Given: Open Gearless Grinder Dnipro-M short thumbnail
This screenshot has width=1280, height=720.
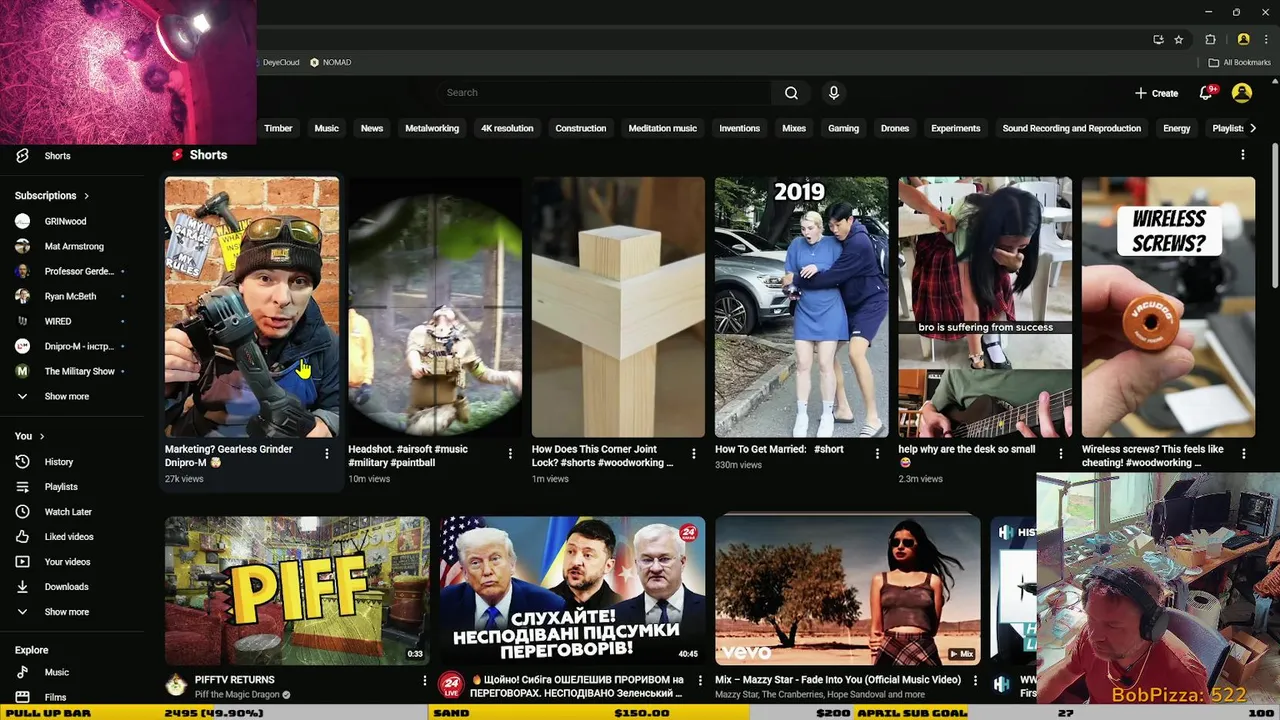Looking at the screenshot, I should (x=252, y=307).
